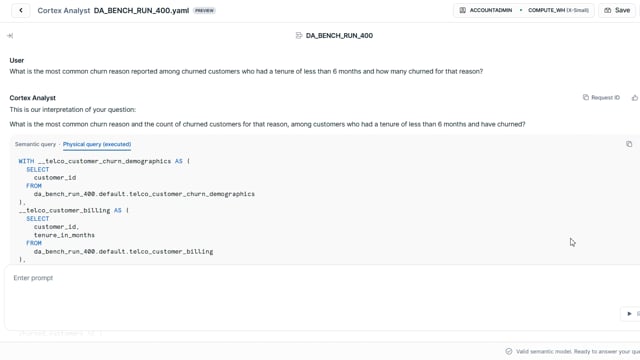This screenshot has width=640, height=360.
Task: Click the DA_BENCH_RUN_400.yaml file name
Action: pyautogui.click(x=141, y=11)
